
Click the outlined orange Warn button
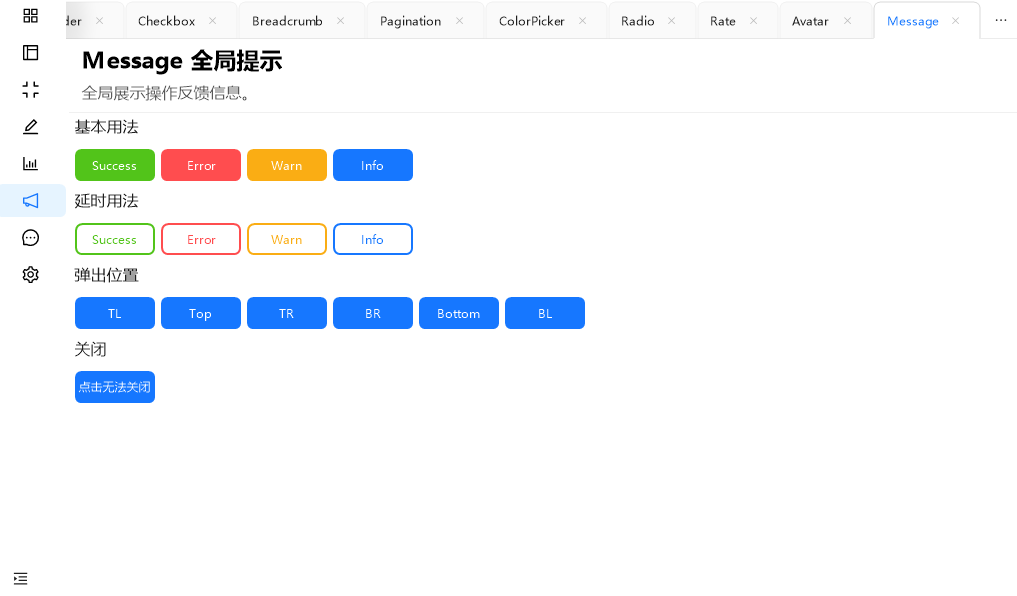coord(287,239)
